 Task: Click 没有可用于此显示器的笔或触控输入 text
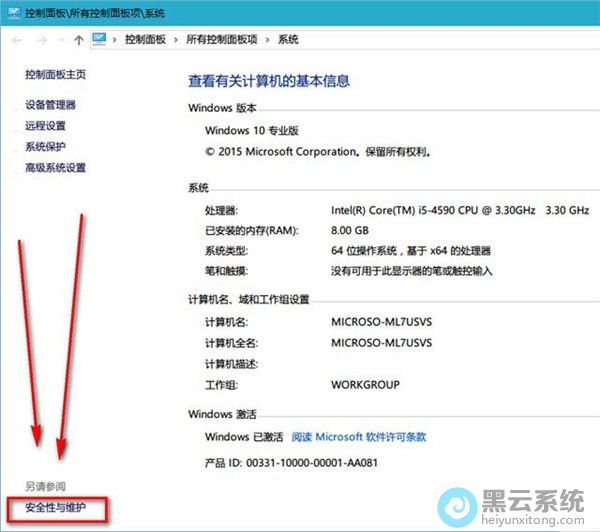tap(412, 271)
